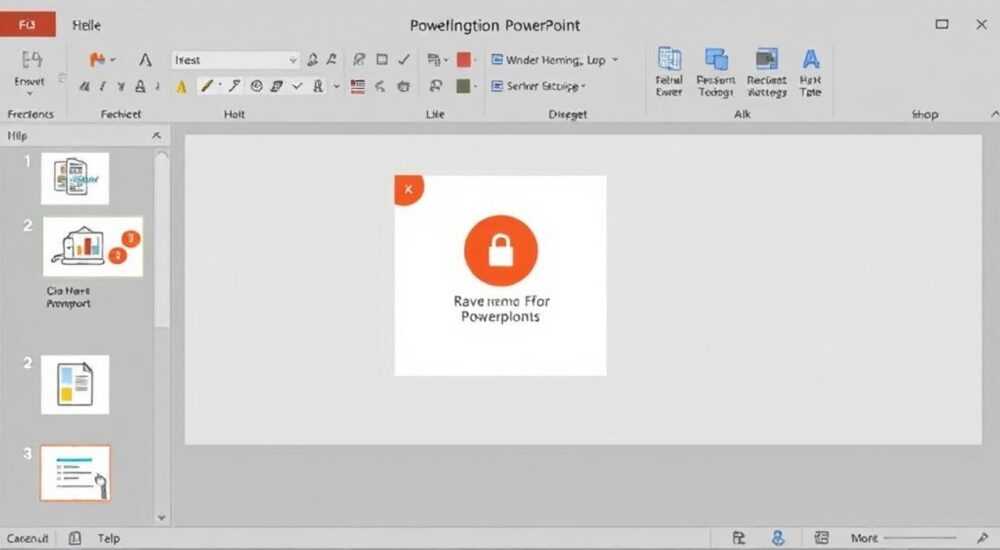The height and width of the screenshot is (550, 1000).
Task: Open the dropdown arrow beside the red swatch
Action: tap(475, 60)
